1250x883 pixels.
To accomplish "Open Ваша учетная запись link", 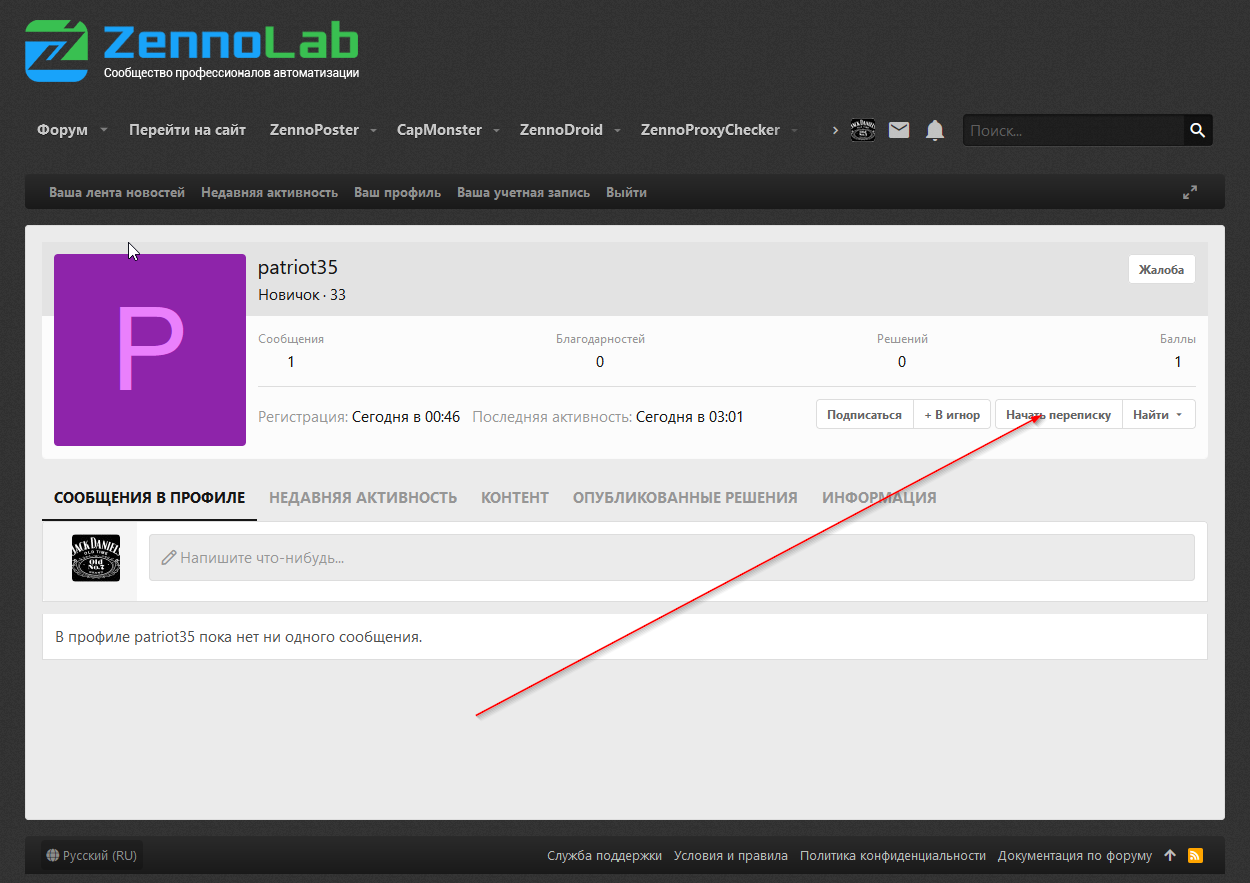I will pos(523,192).
